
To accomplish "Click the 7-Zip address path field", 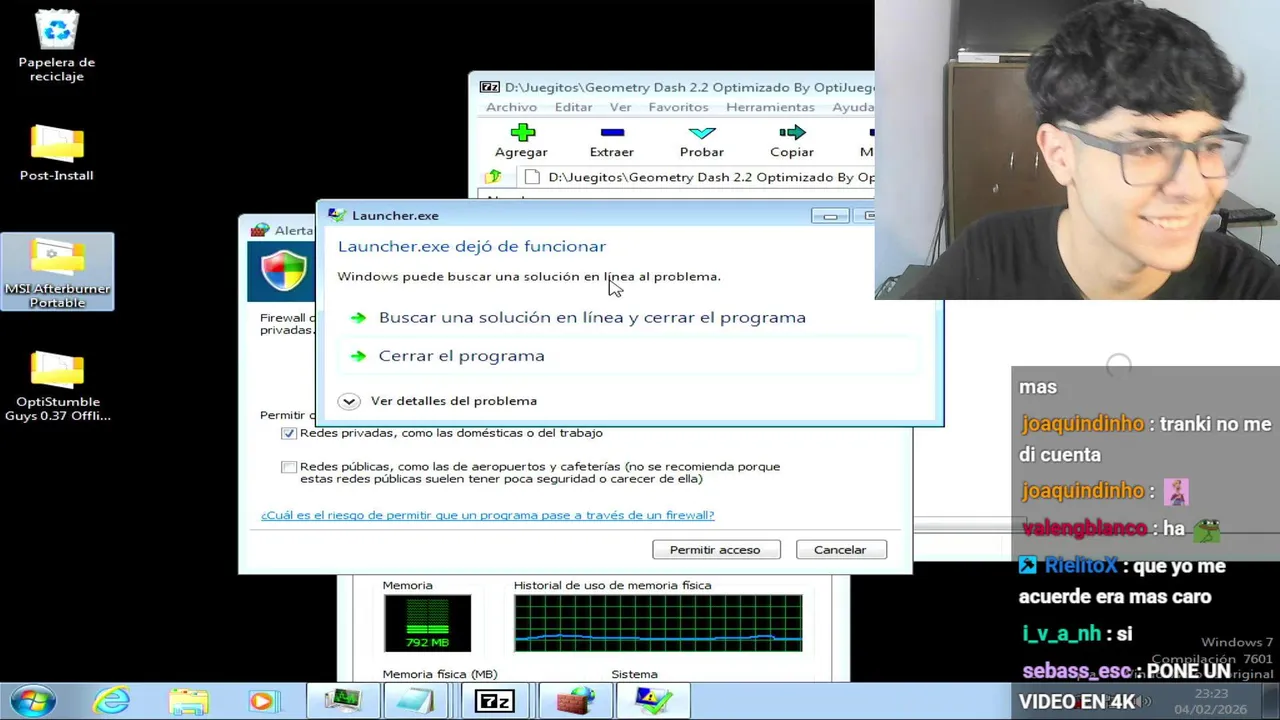I will click(696, 177).
